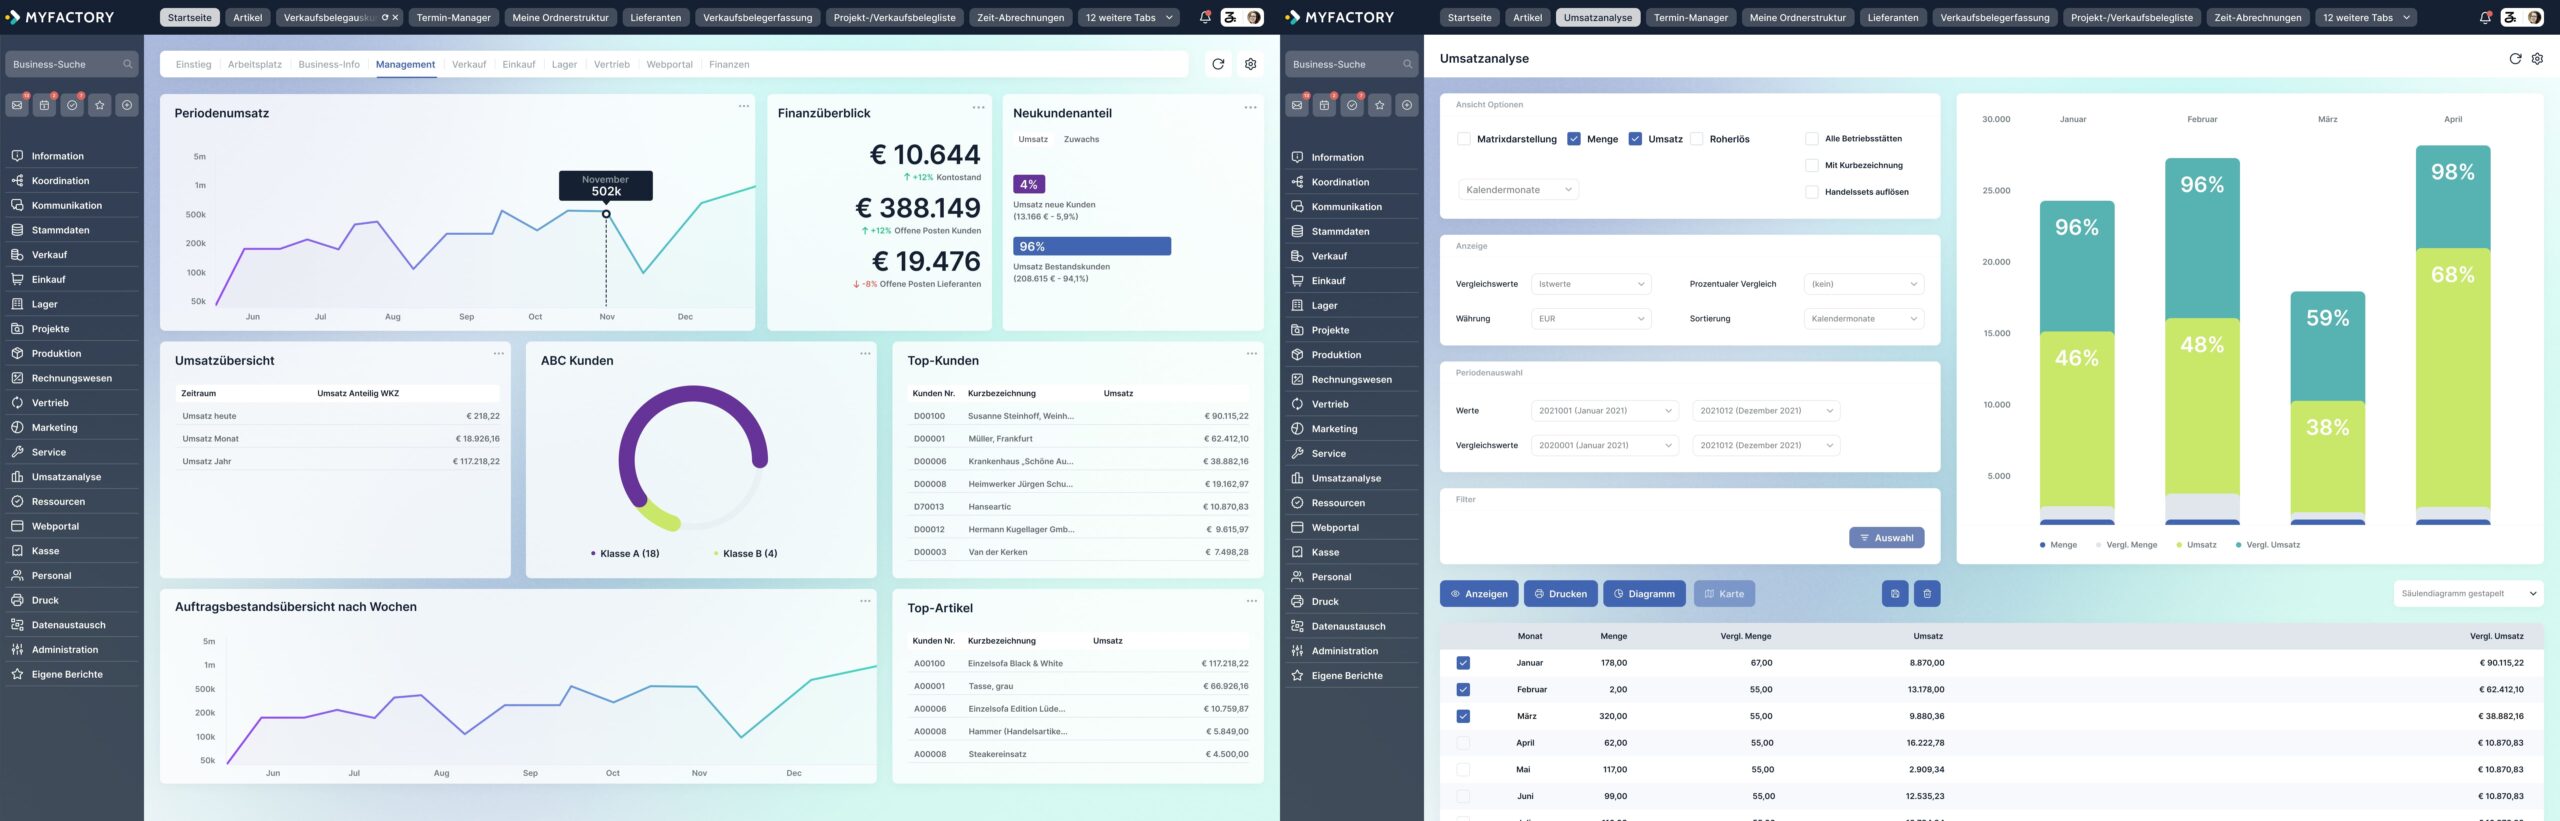This screenshot has height=821, width=2560.
Task: Open the Kalendermonate dropdown under Ansicht Optionen
Action: pos(1518,190)
